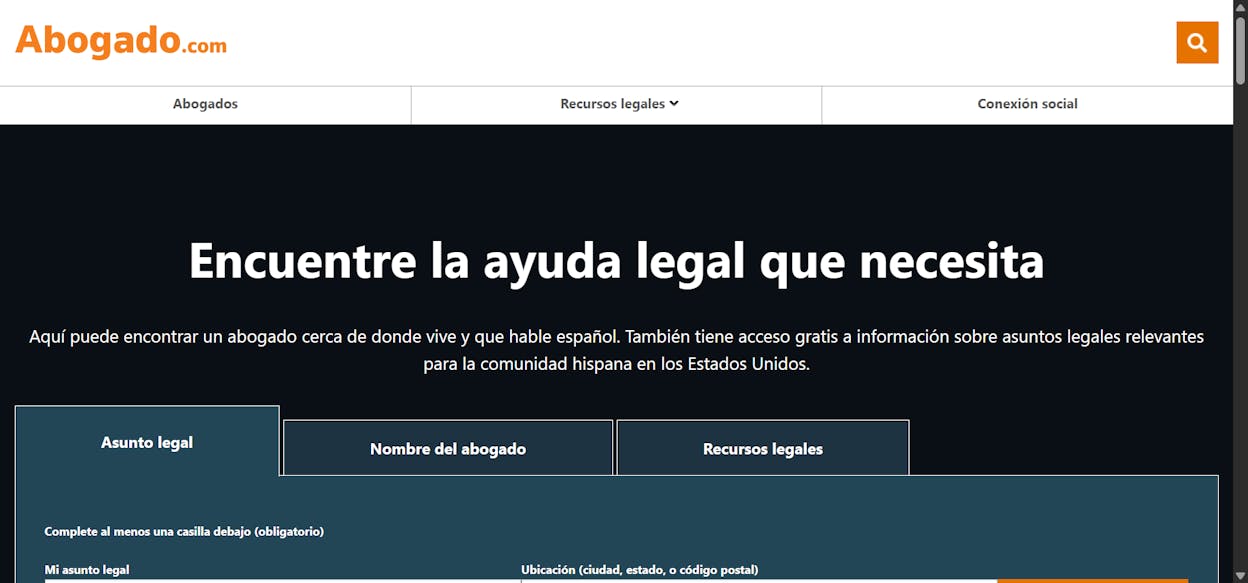Click the heading "Encuentre la ayuda legal que necesita"

click(x=616, y=261)
